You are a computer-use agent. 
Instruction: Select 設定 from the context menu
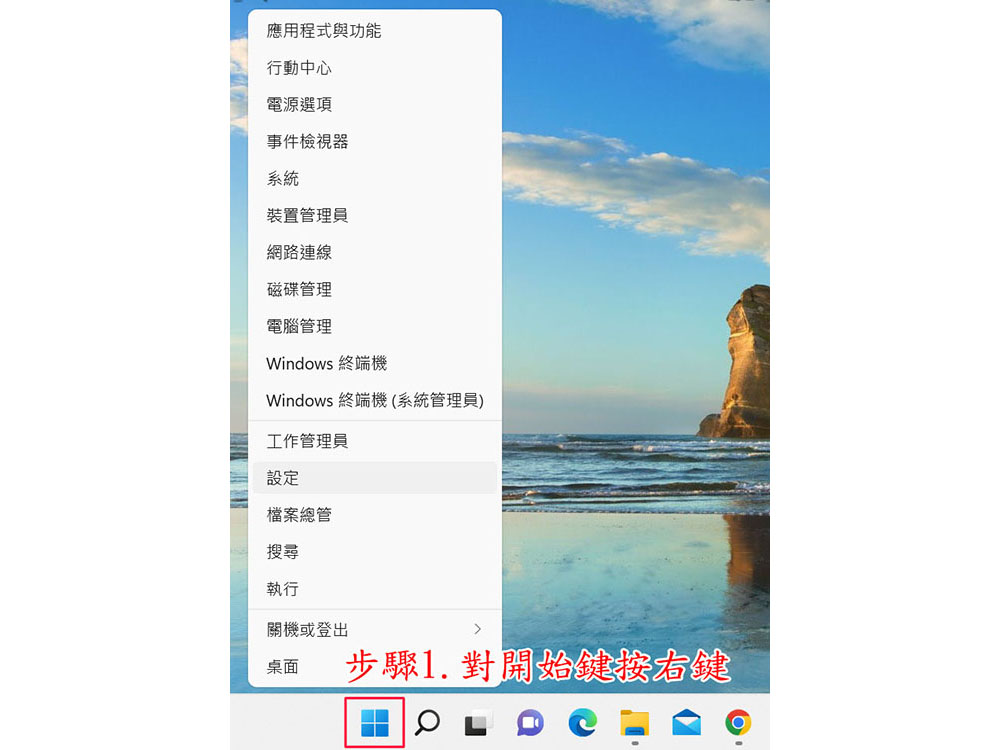(x=283, y=478)
